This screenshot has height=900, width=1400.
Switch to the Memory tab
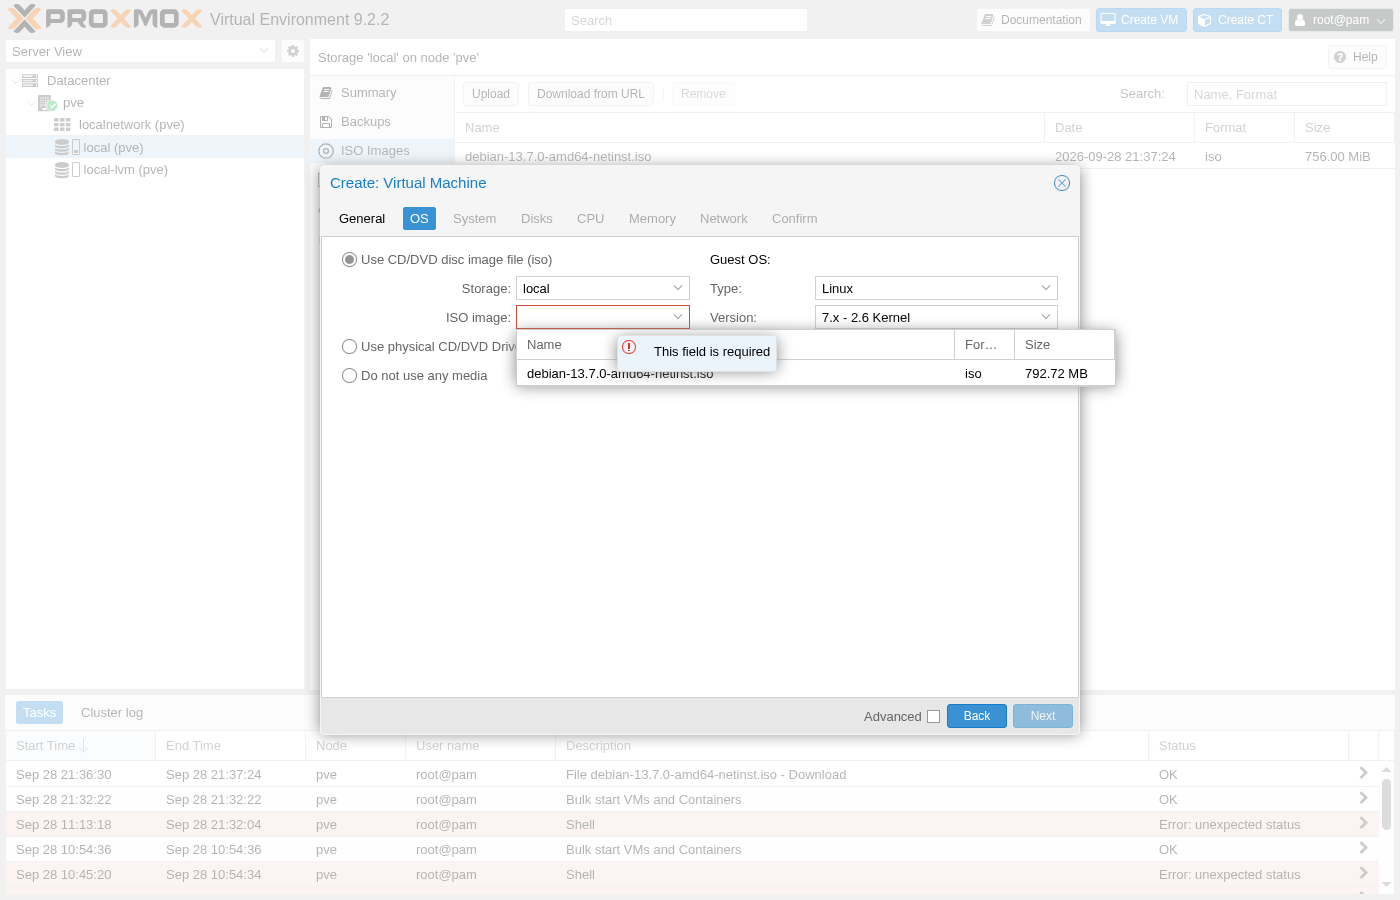click(x=652, y=219)
